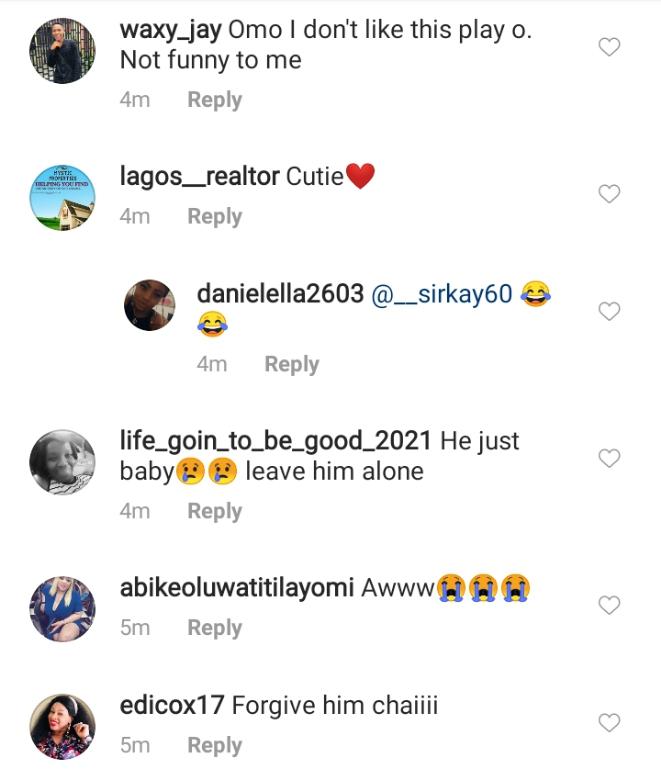Reply to the 'He just baby' comment

click(215, 511)
